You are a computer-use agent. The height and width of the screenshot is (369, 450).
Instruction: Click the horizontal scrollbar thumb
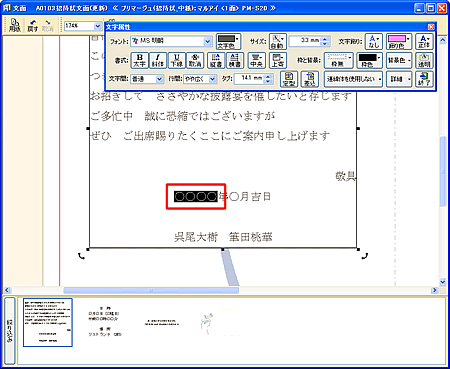[151, 290]
